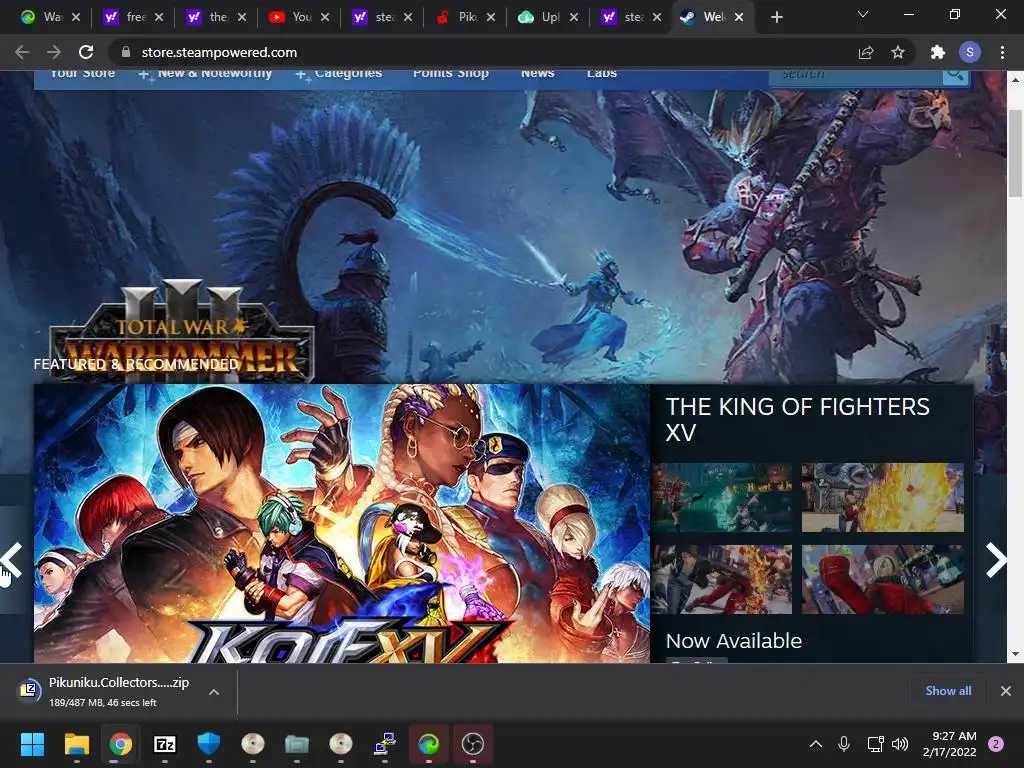Open Steam Labs tab
The height and width of the screenshot is (768, 1024).
click(601, 74)
